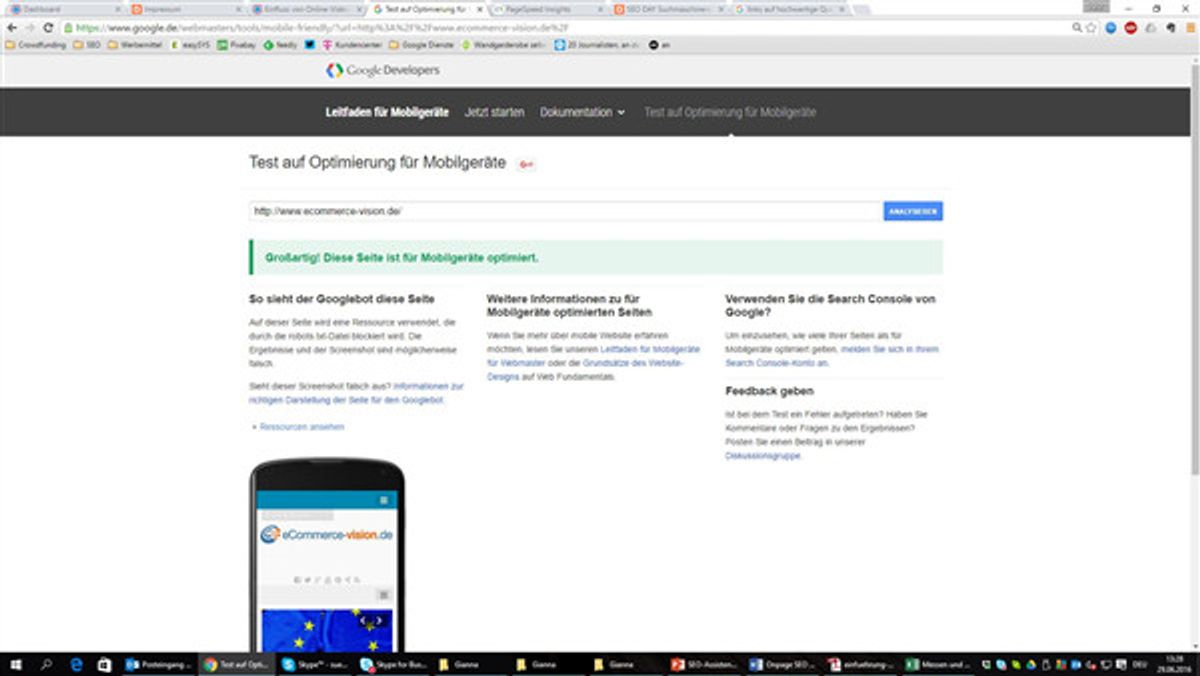Open the Search Console-Konto sign-in link
The width and height of the screenshot is (1200, 676).
tap(832, 356)
